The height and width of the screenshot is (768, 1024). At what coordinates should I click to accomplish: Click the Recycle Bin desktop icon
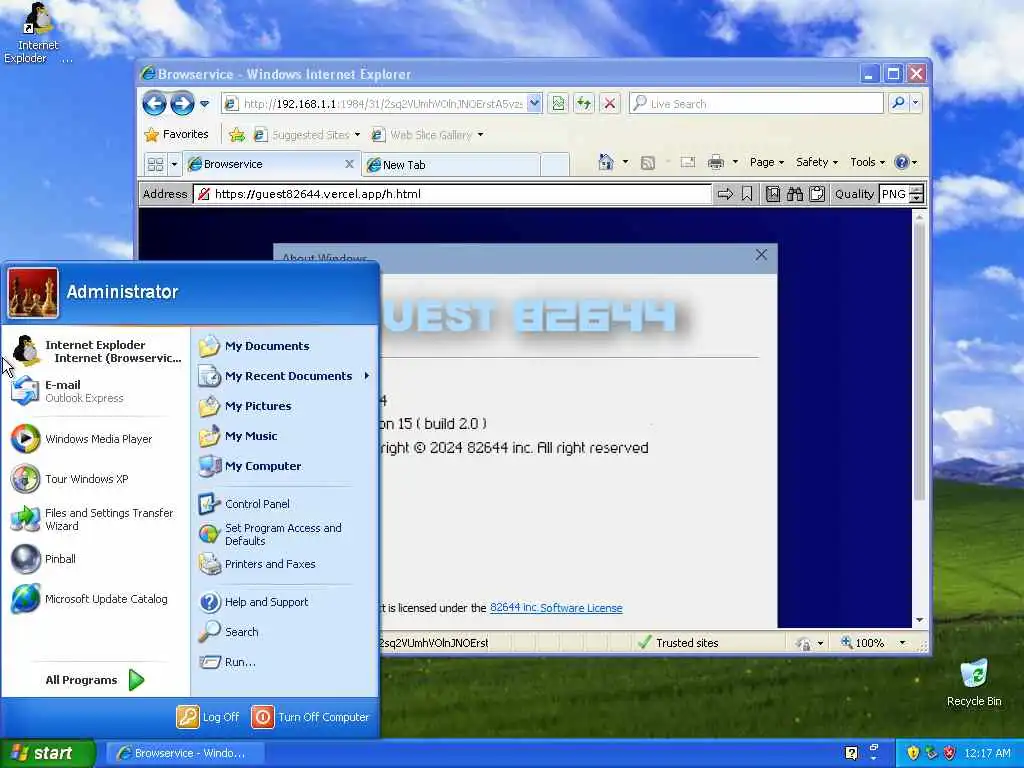click(974, 683)
